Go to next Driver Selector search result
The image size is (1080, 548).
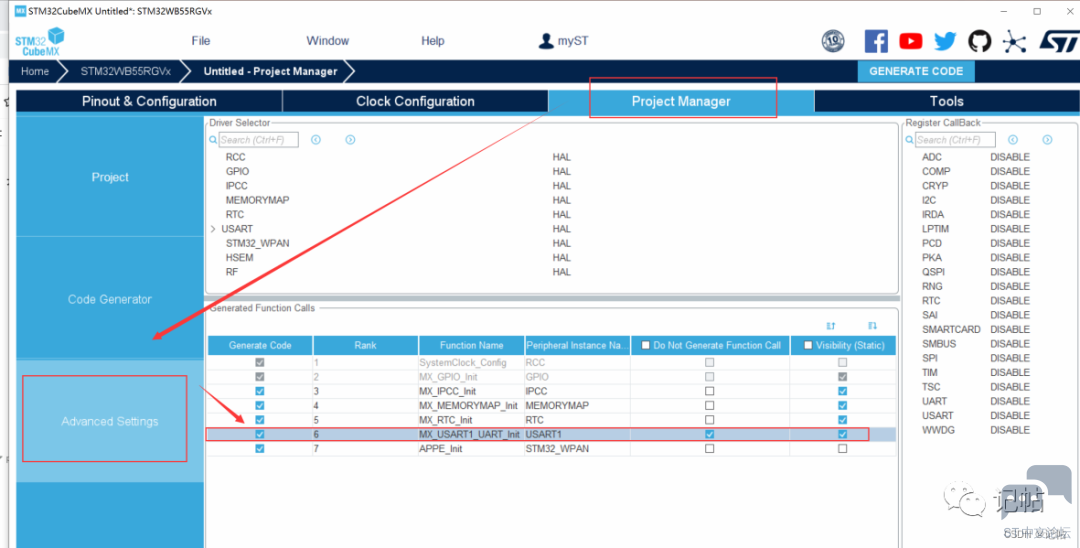(350, 140)
